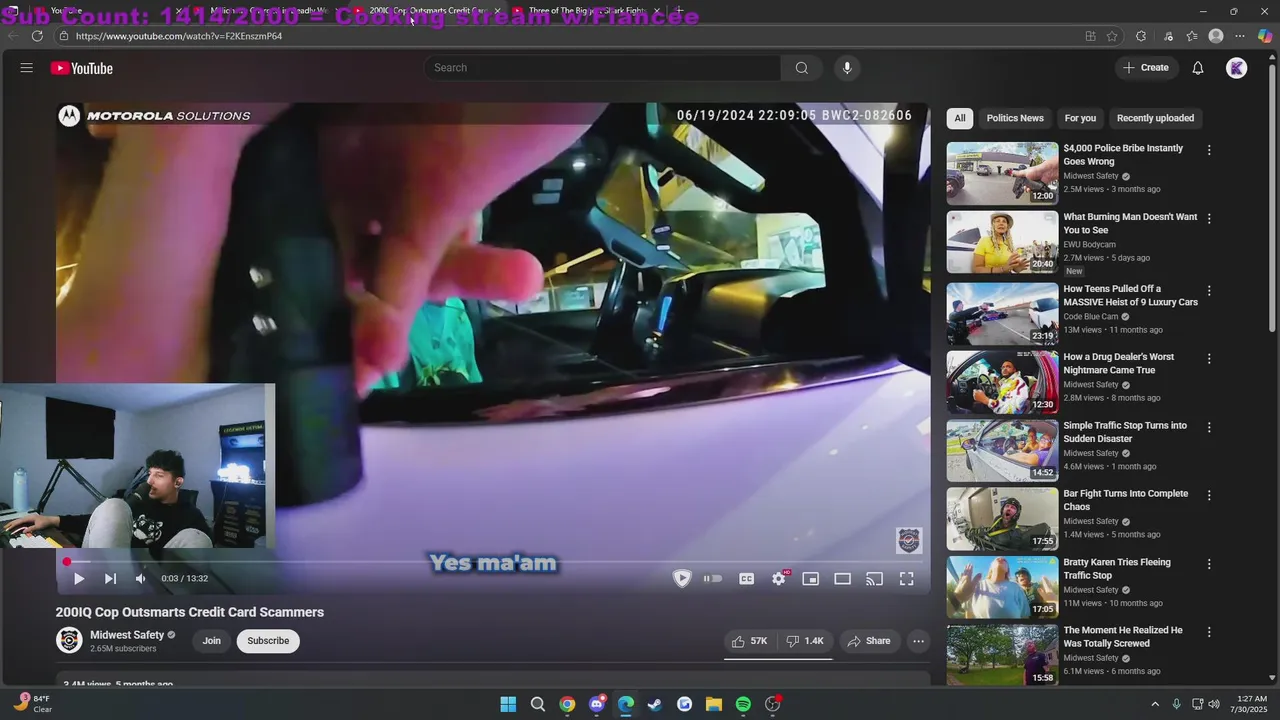The width and height of the screenshot is (1280, 720).
Task: Select the Politics News filter chip
Action: click(x=1015, y=118)
